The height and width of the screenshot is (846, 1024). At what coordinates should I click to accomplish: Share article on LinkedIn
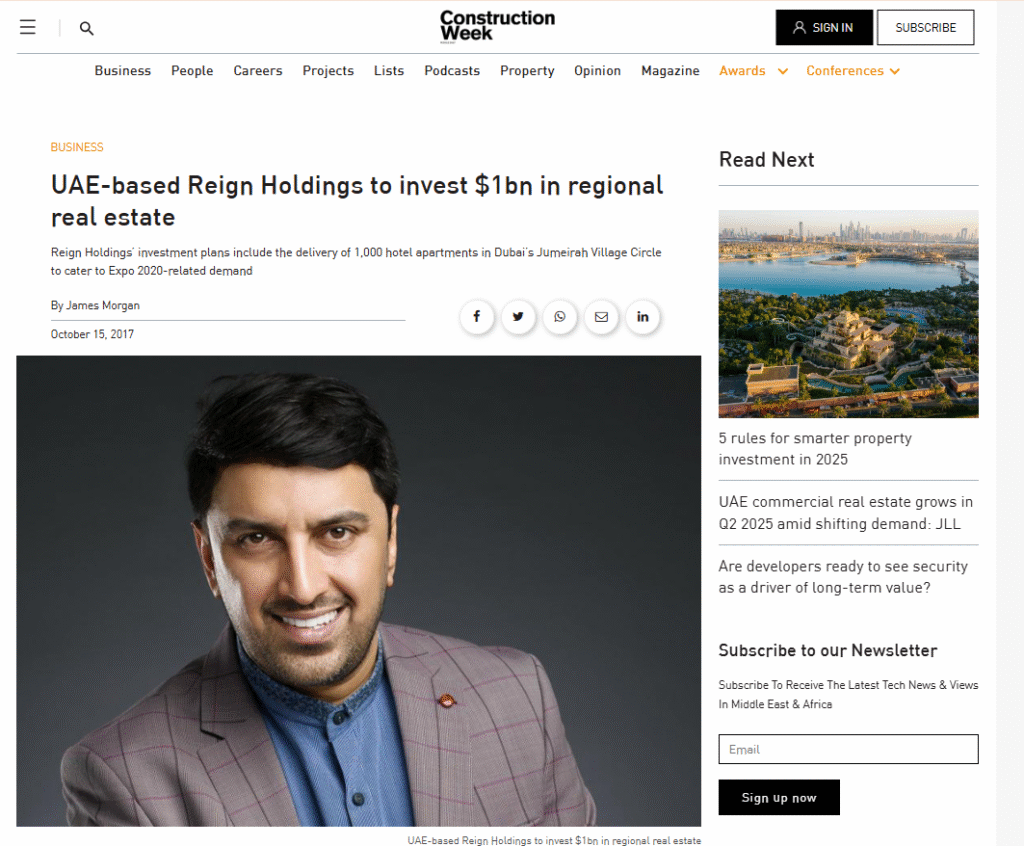click(x=643, y=317)
